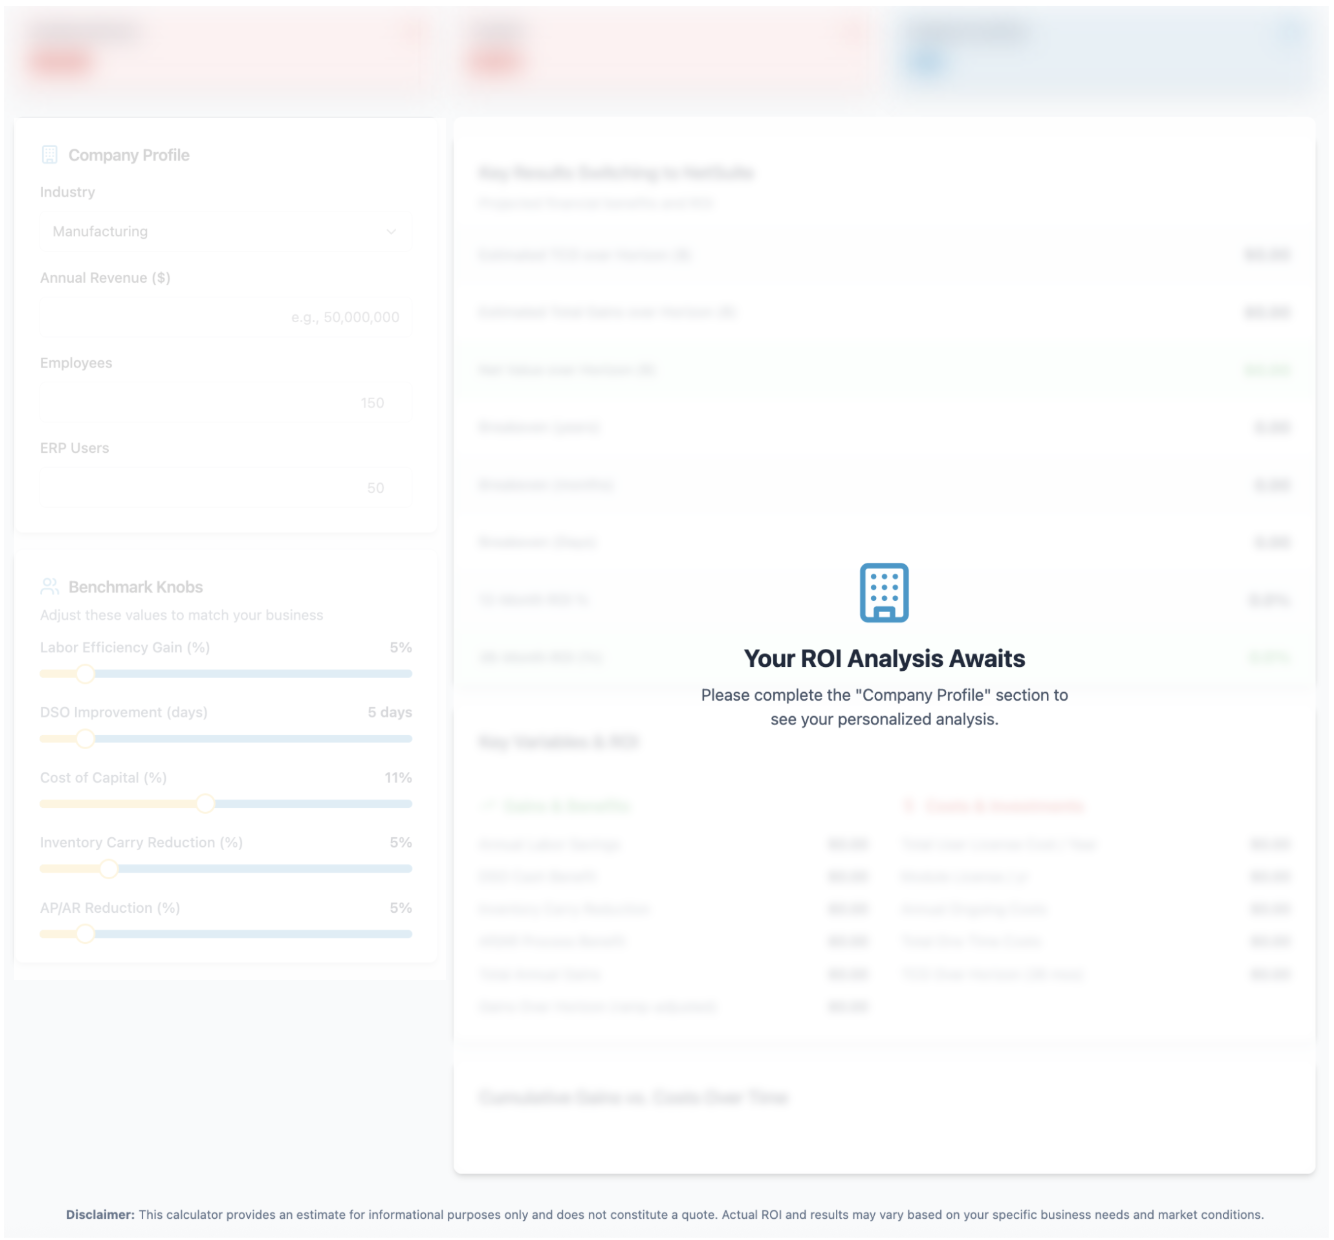Click the Disclaimer text at page bottom
This screenshot has height=1240, width=1334.
(x=665, y=1215)
